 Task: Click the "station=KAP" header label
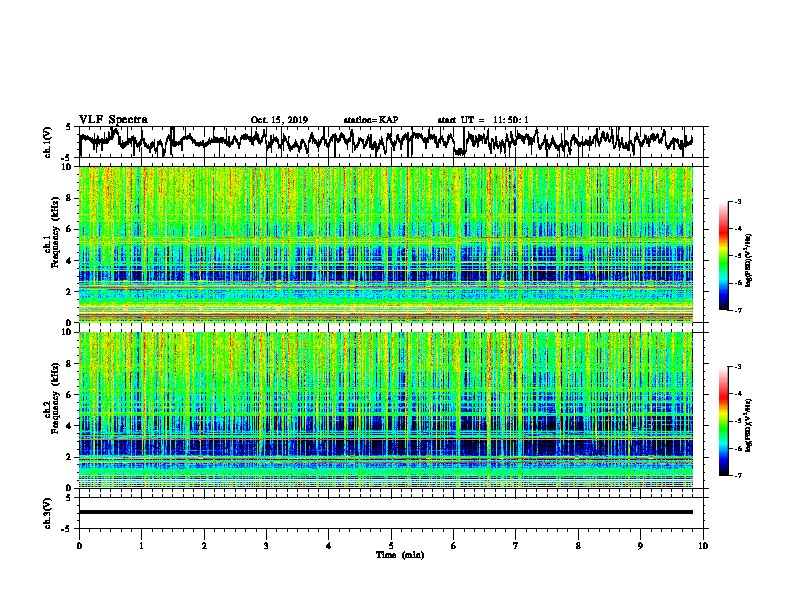[371, 120]
